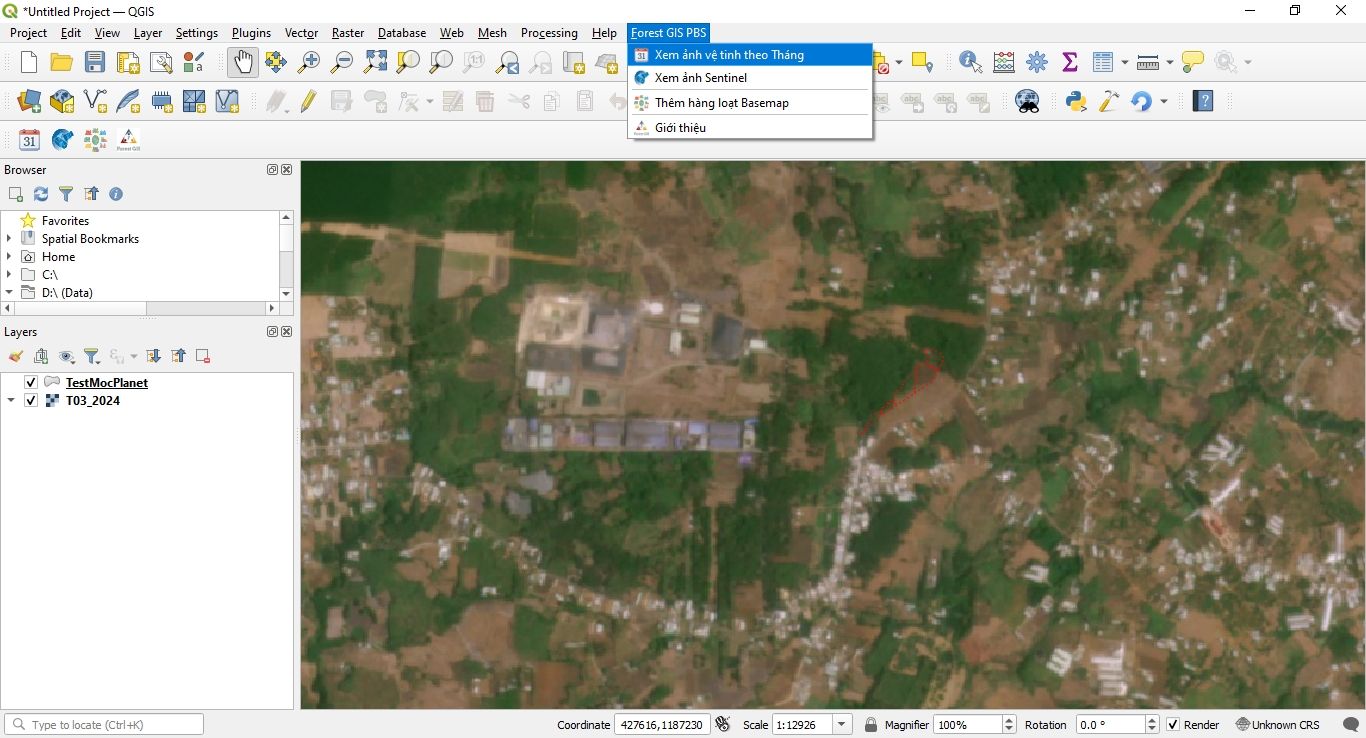Viewport: 1366px width, 738px height.
Task: Open the Statistical Summary sigma icon
Action: tap(1070, 62)
